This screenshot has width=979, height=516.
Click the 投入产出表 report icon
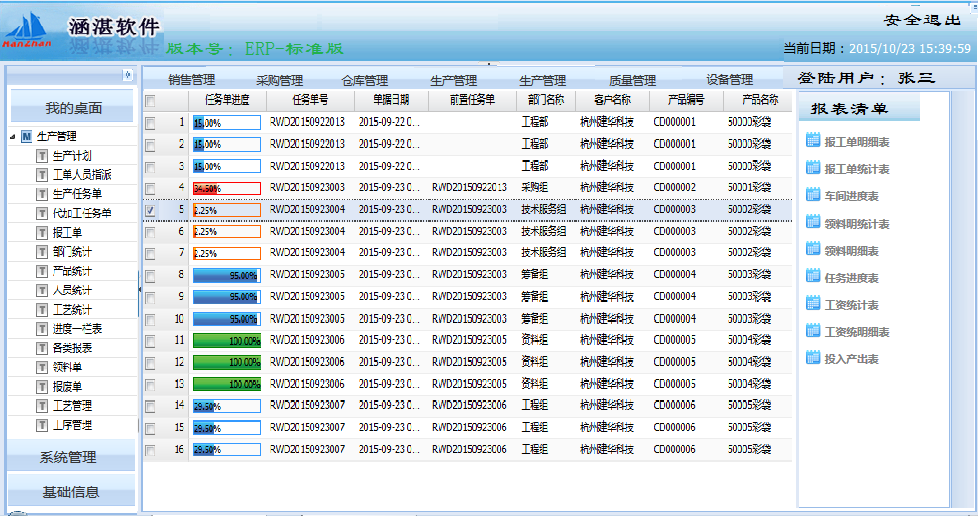(x=813, y=359)
